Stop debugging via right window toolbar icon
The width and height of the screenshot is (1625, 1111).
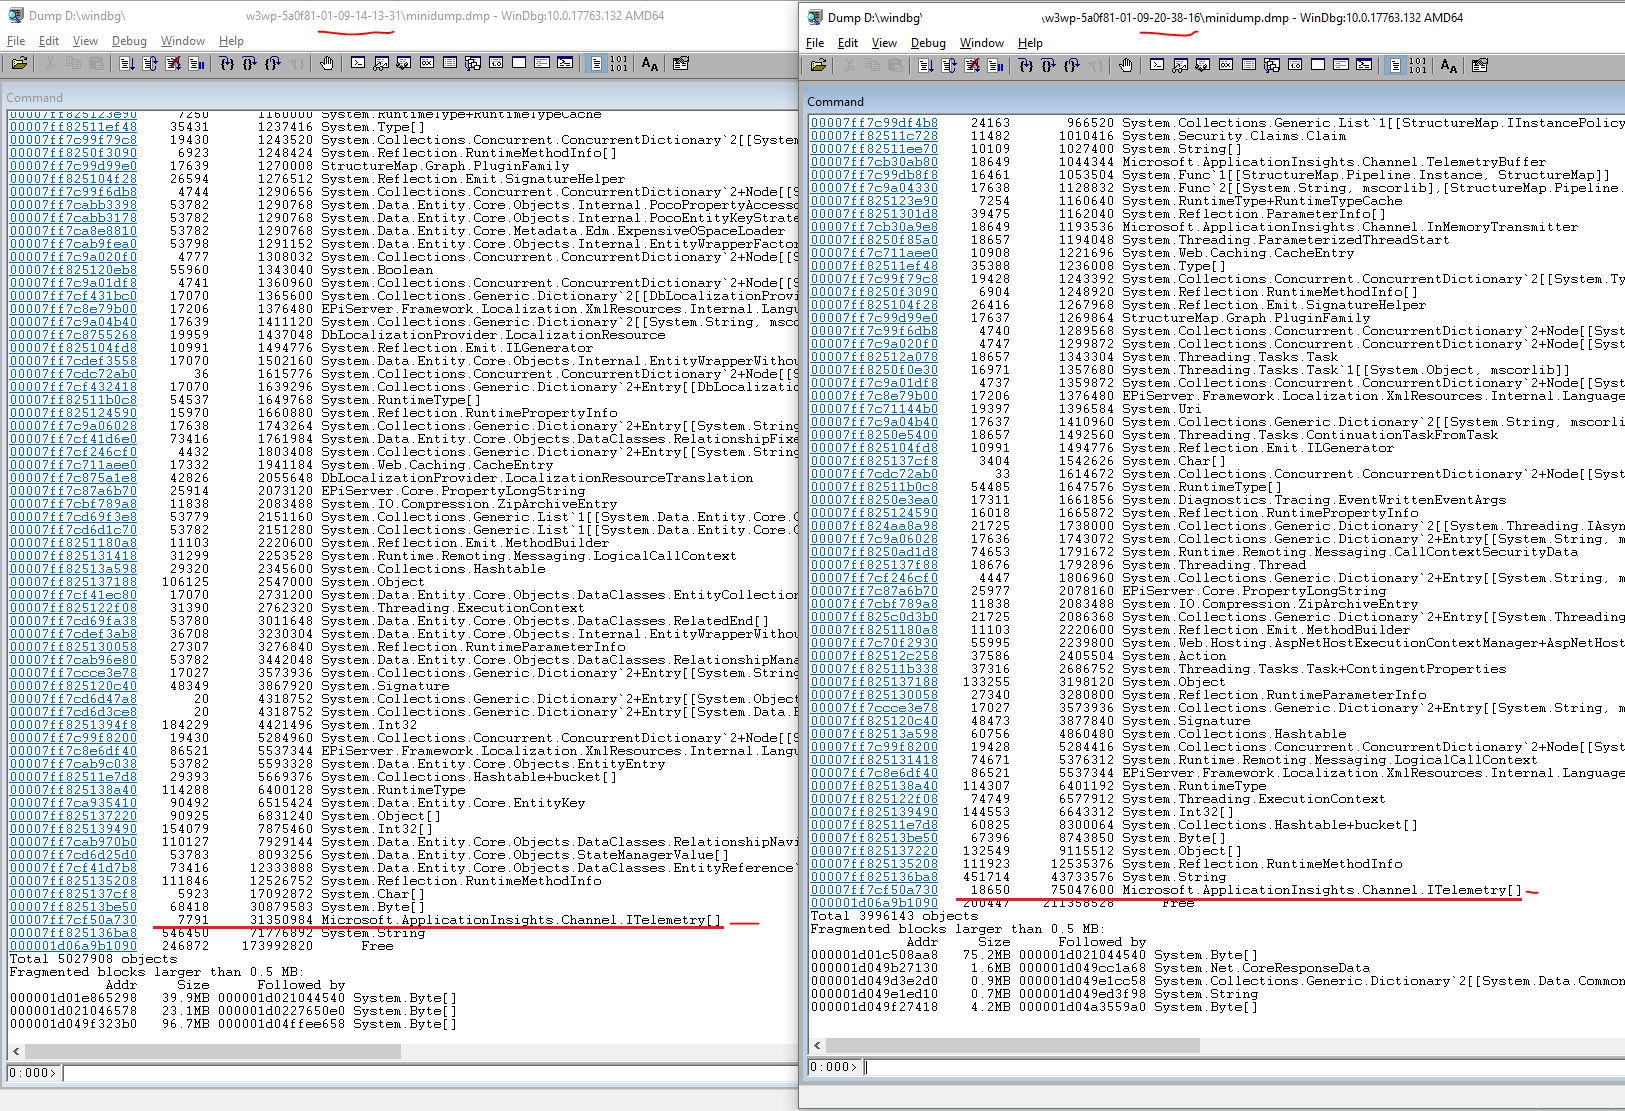tap(972, 65)
